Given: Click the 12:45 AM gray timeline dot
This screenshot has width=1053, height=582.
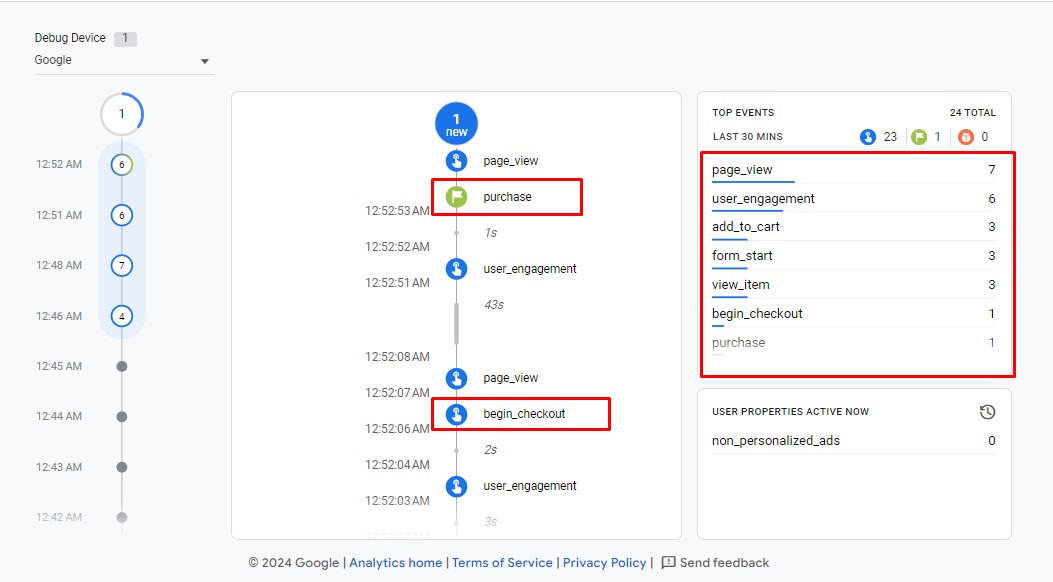Looking at the screenshot, I should coord(122,367).
